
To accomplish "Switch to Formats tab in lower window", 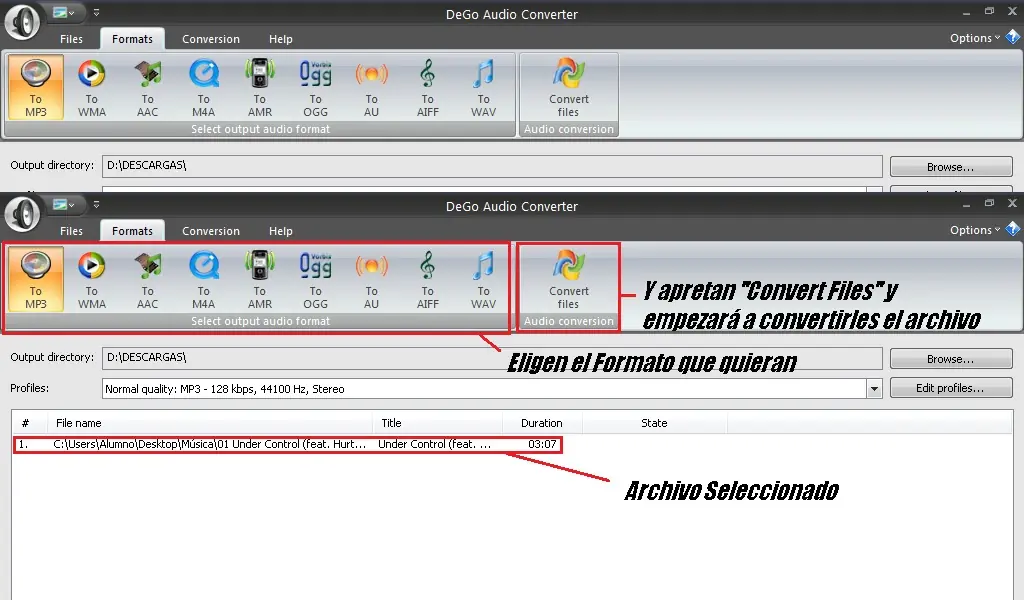I will pos(132,231).
